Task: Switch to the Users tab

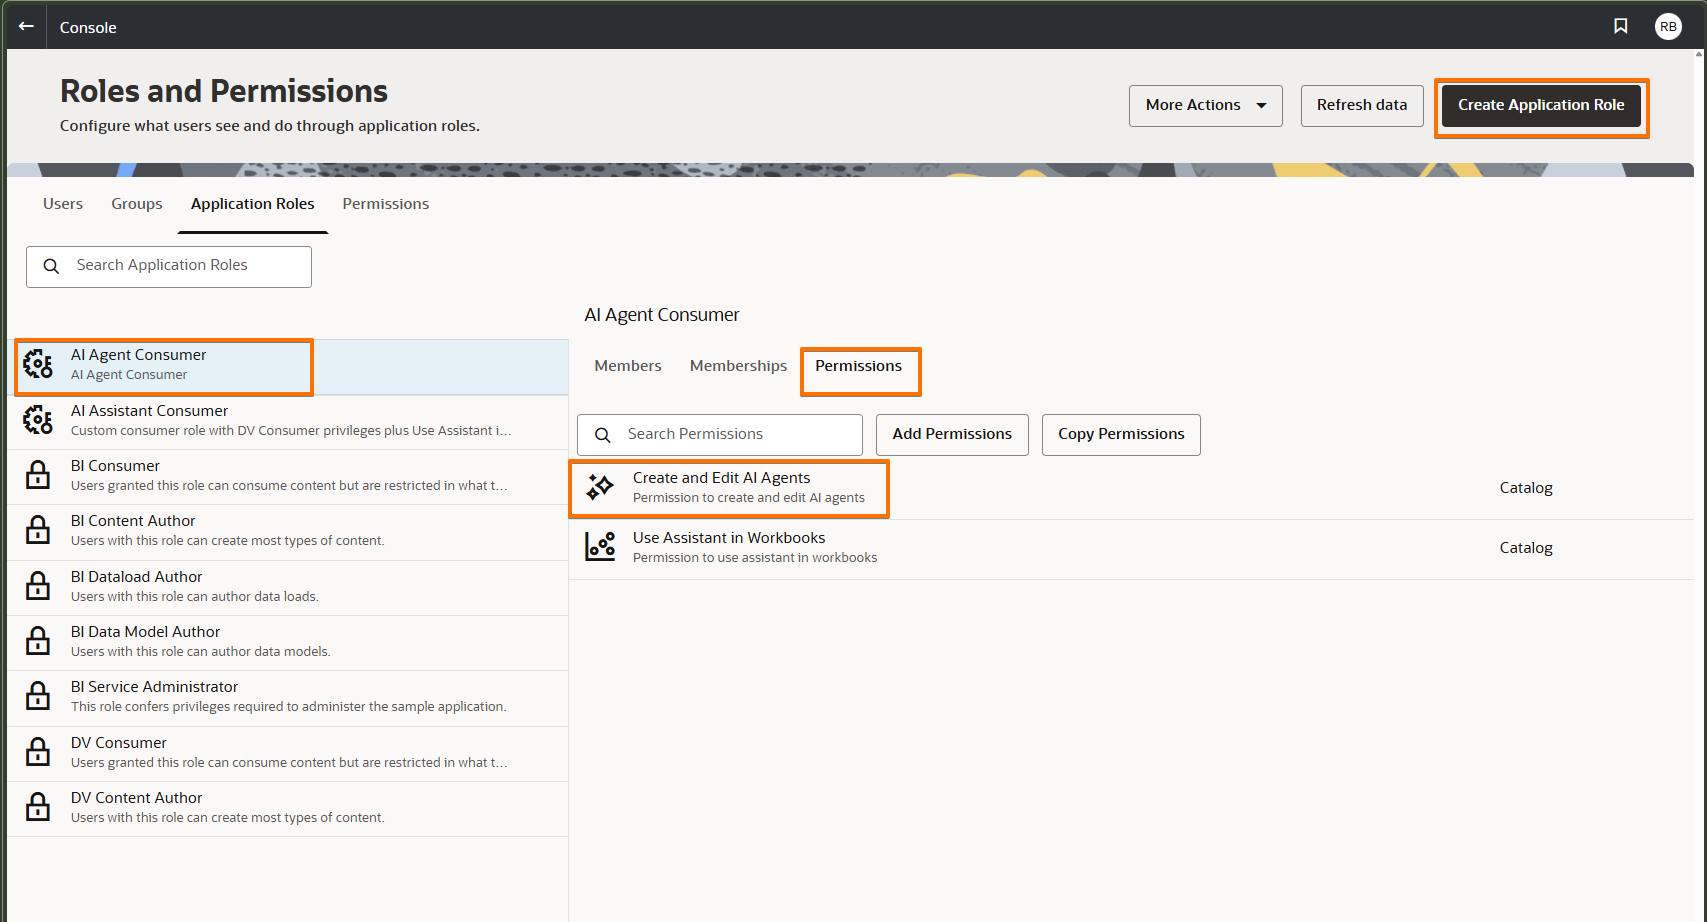Action: tap(63, 204)
